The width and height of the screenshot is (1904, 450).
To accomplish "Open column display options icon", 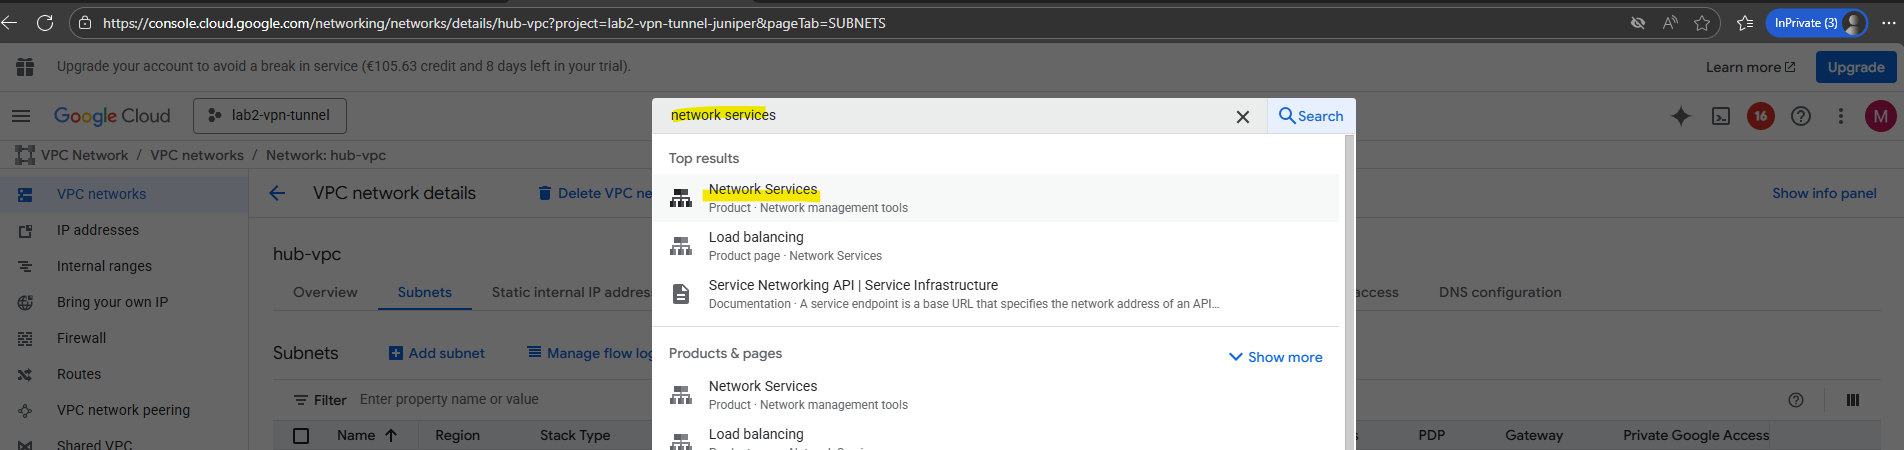I will click(1852, 400).
